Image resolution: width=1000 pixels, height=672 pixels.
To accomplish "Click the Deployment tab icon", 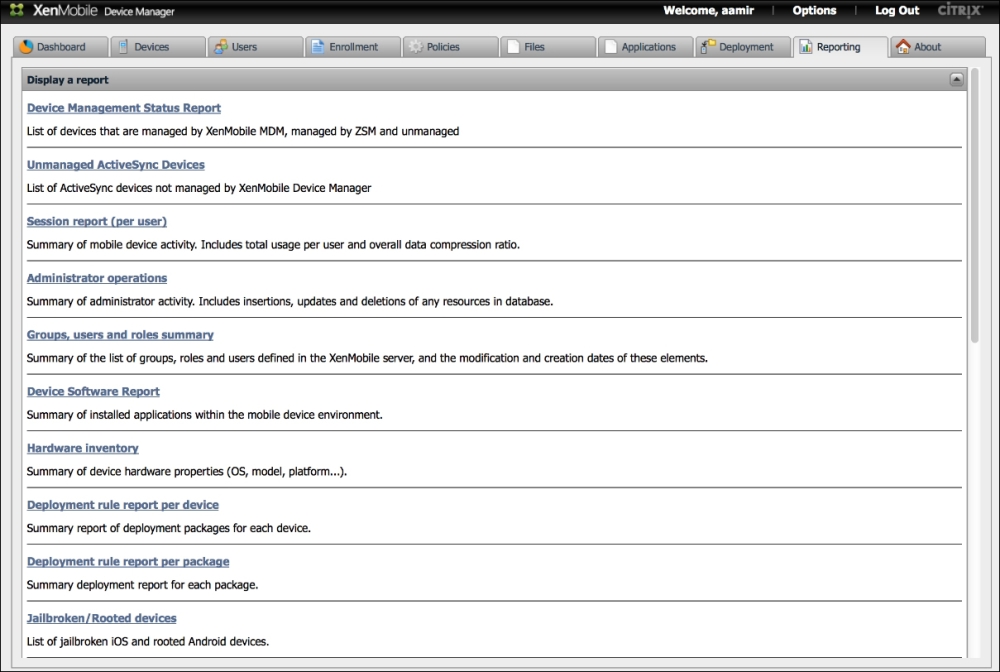I will [x=708, y=47].
